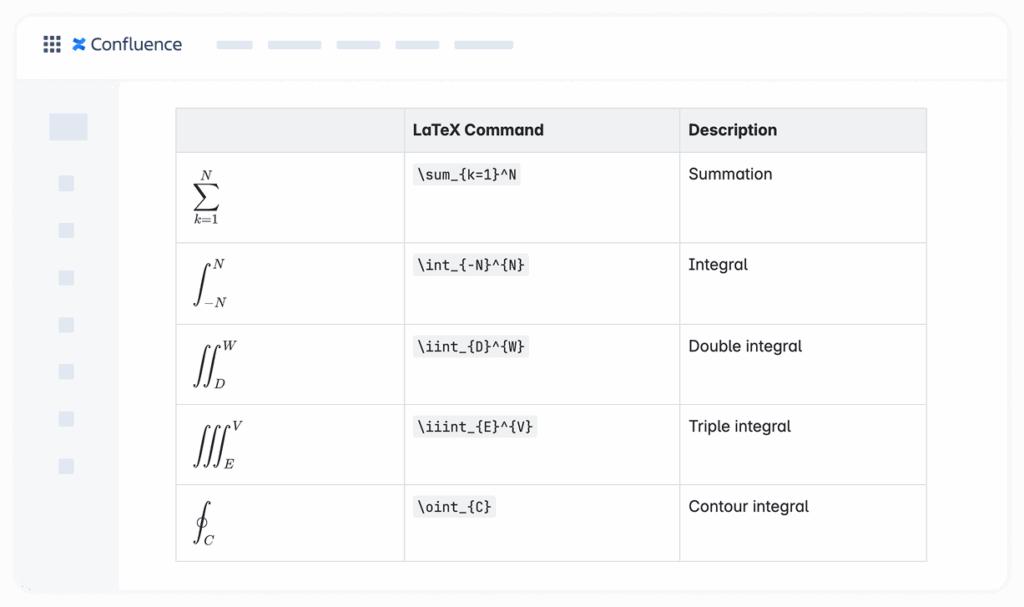This screenshot has width=1024, height=607.
Task: Click the Confluence logo icon
Action: pos(78,43)
